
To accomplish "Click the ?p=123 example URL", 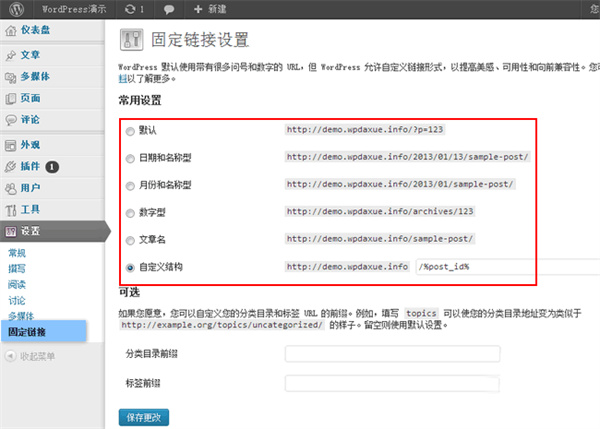I will [365, 129].
